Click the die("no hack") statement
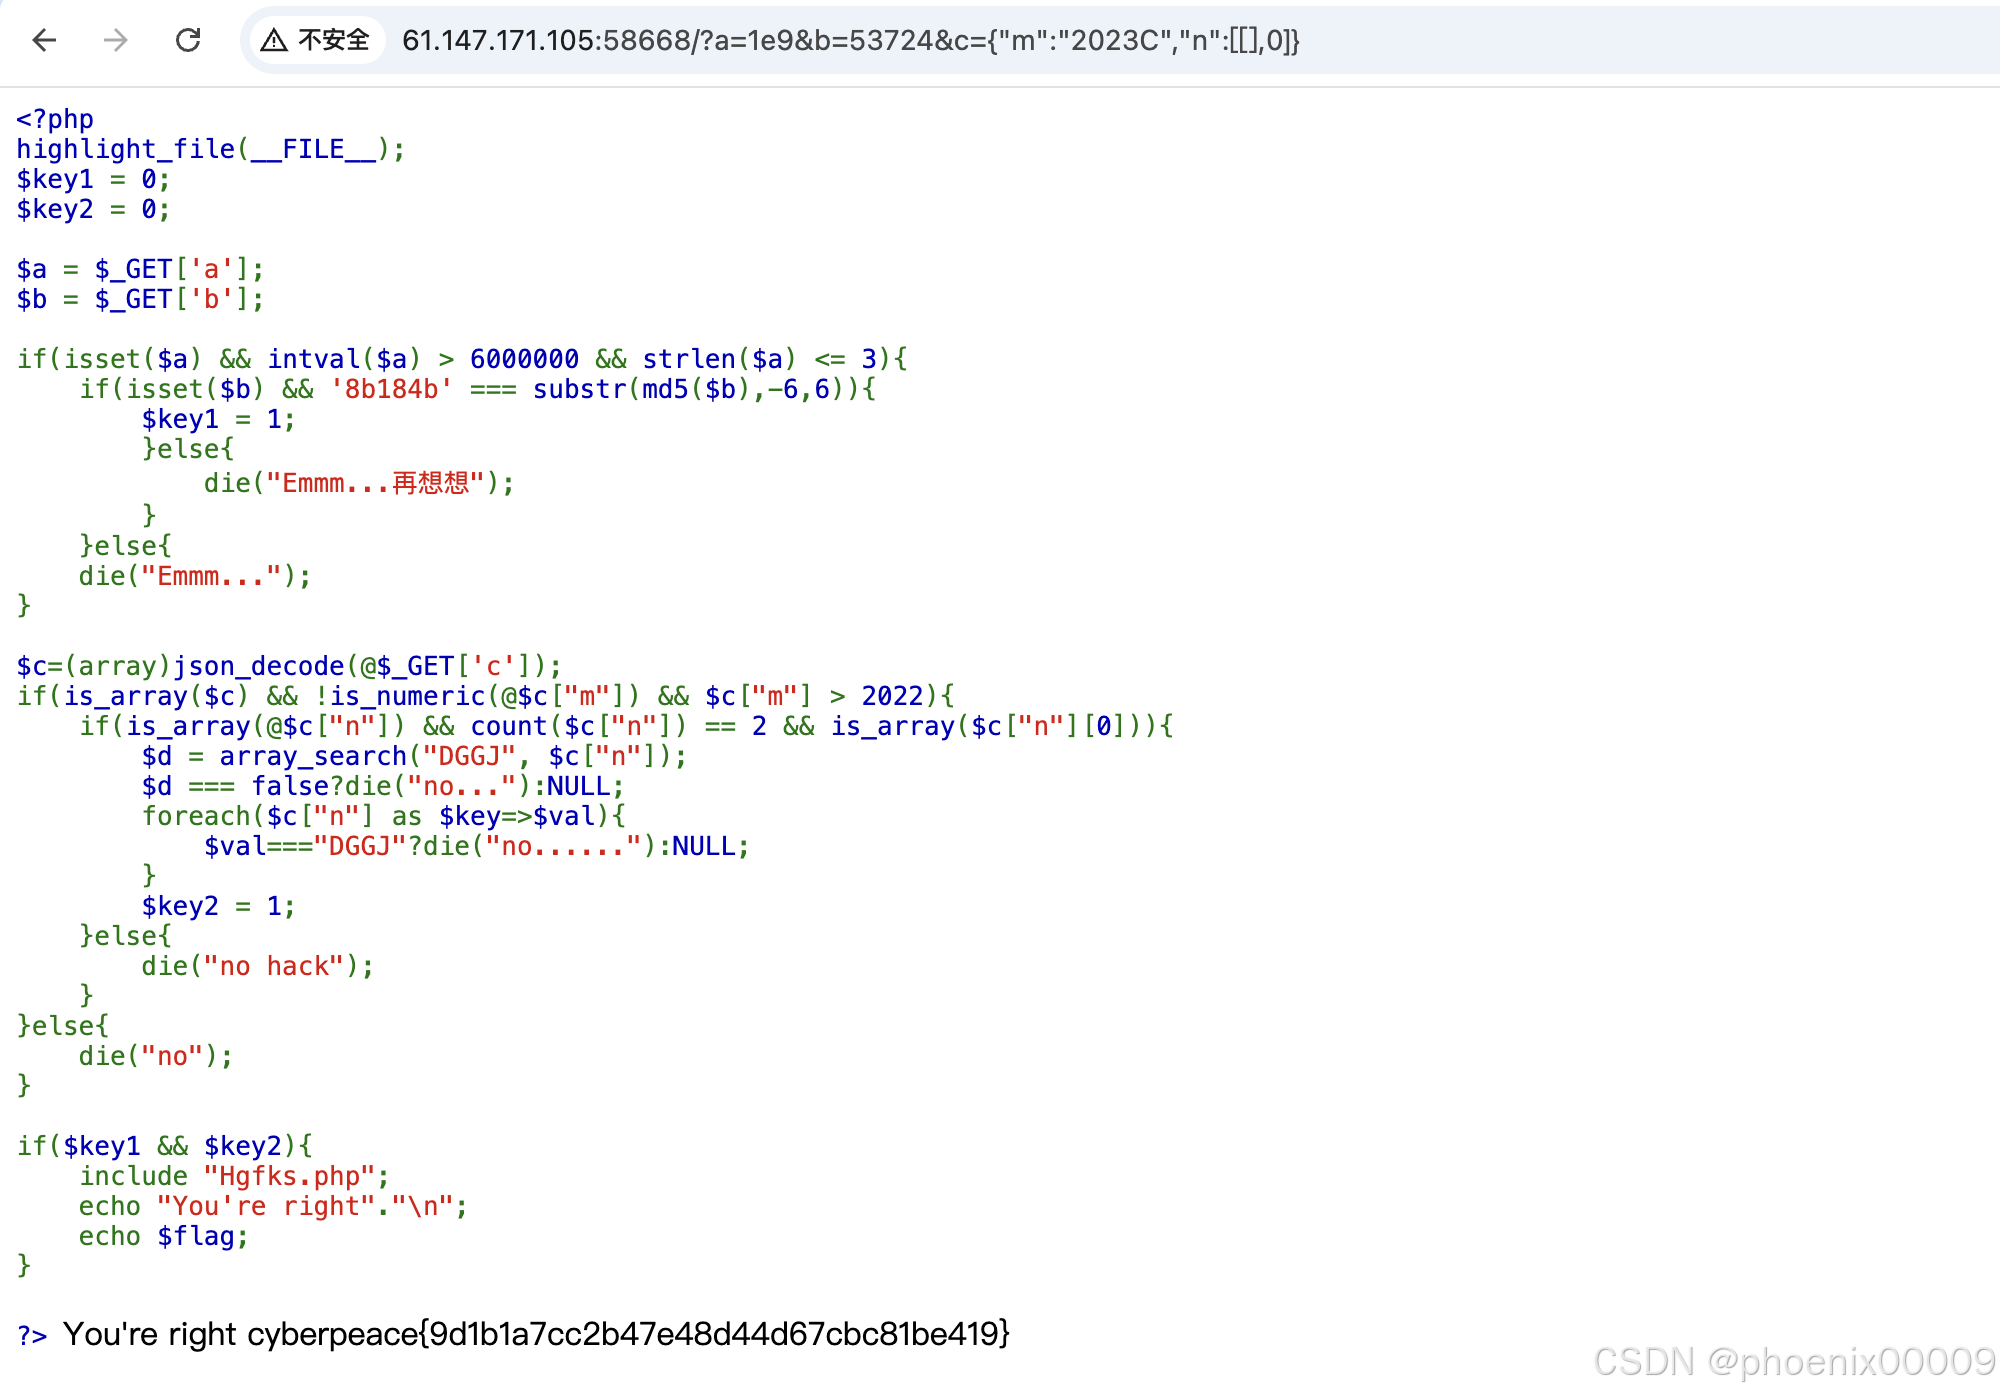The width and height of the screenshot is (2000, 1396). (x=257, y=966)
